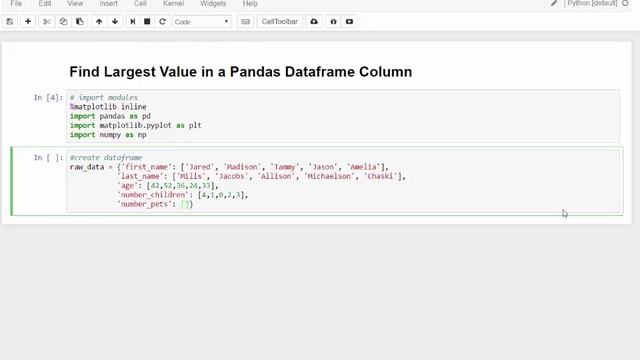
Task: Insert a cell below with plus icon
Action: click(x=28, y=22)
